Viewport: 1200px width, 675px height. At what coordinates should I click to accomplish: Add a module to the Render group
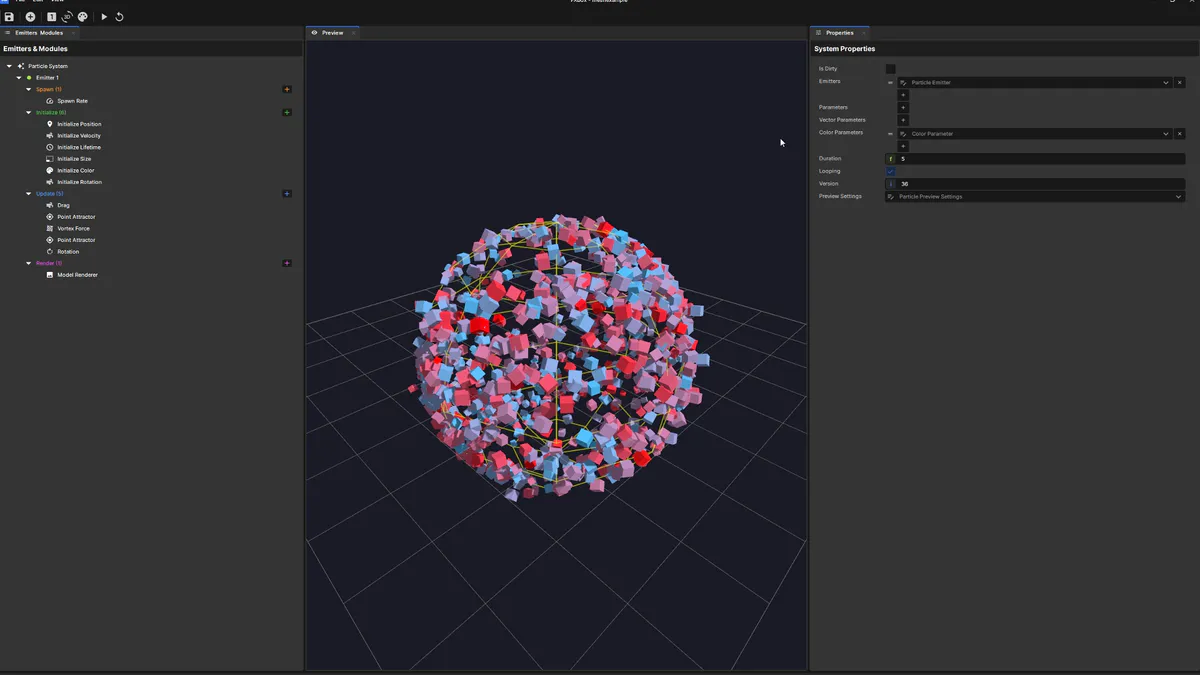[287, 263]
